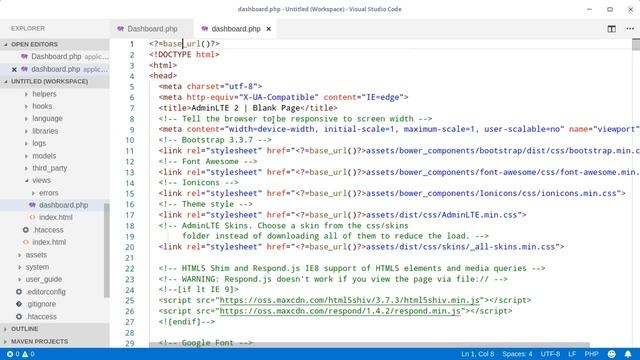
Task: Expand the models folder
Action: 44,156
